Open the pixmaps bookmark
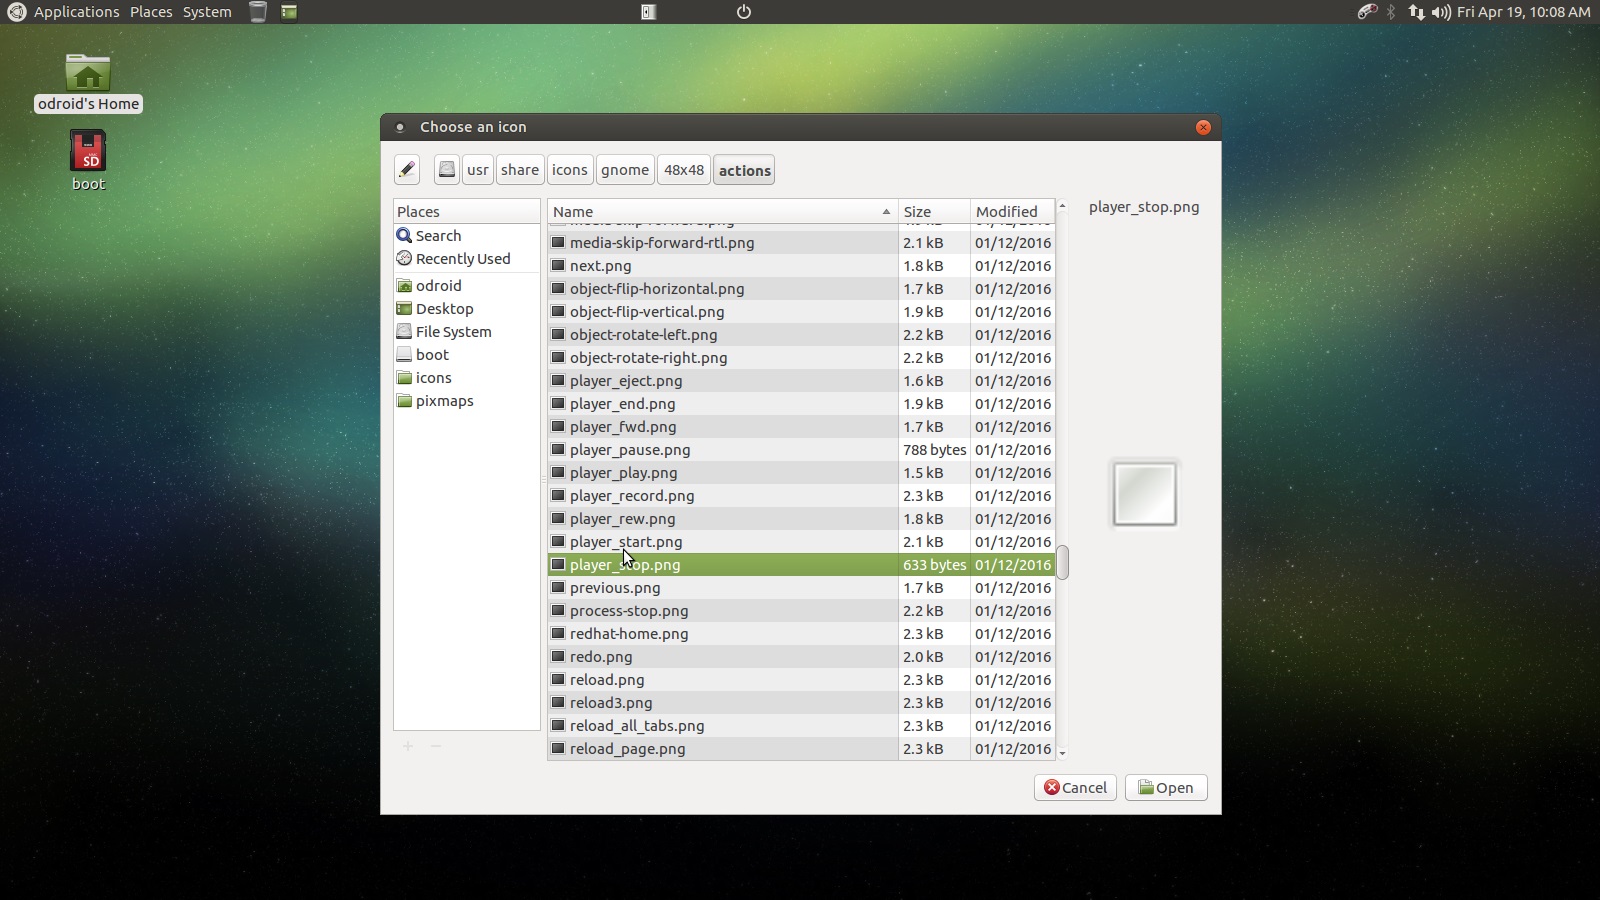This screenshot has height=900, width=1600. 445,400
